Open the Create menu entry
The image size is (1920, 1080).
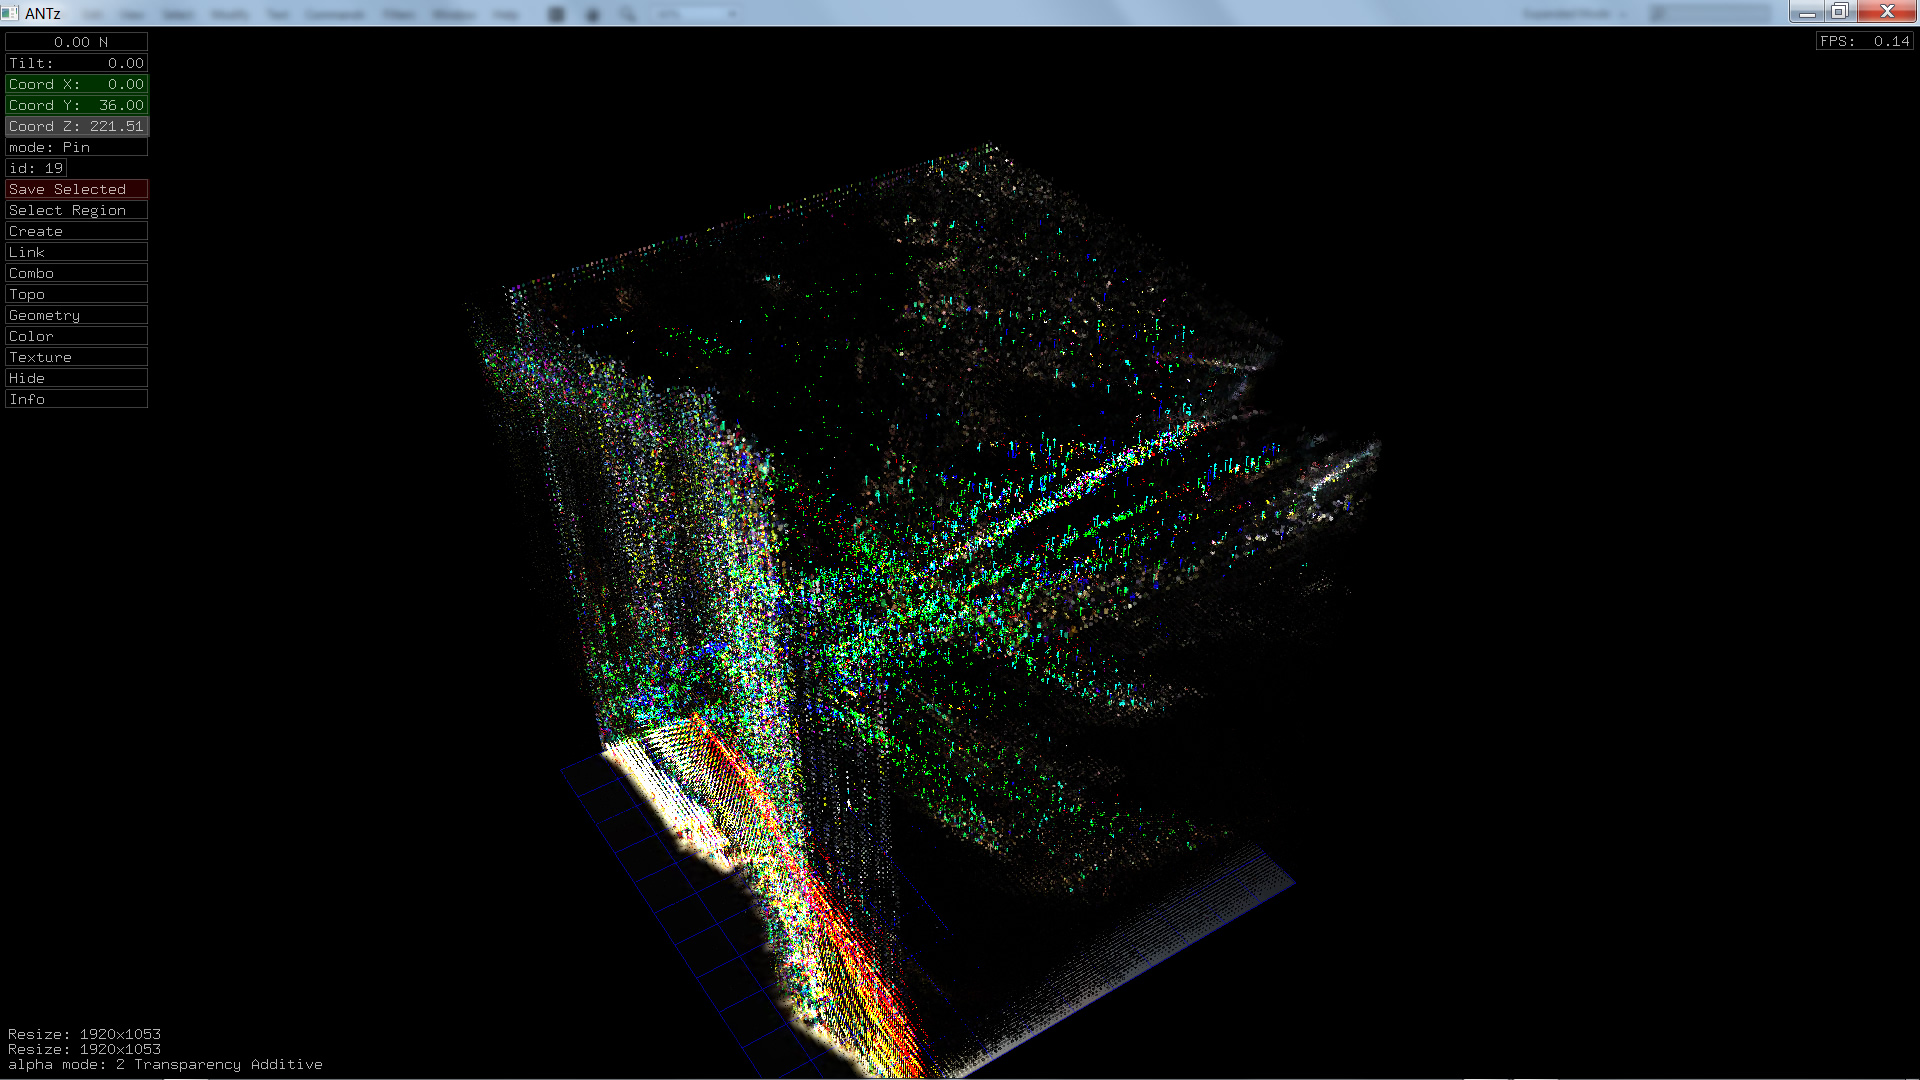coord(76,231)
